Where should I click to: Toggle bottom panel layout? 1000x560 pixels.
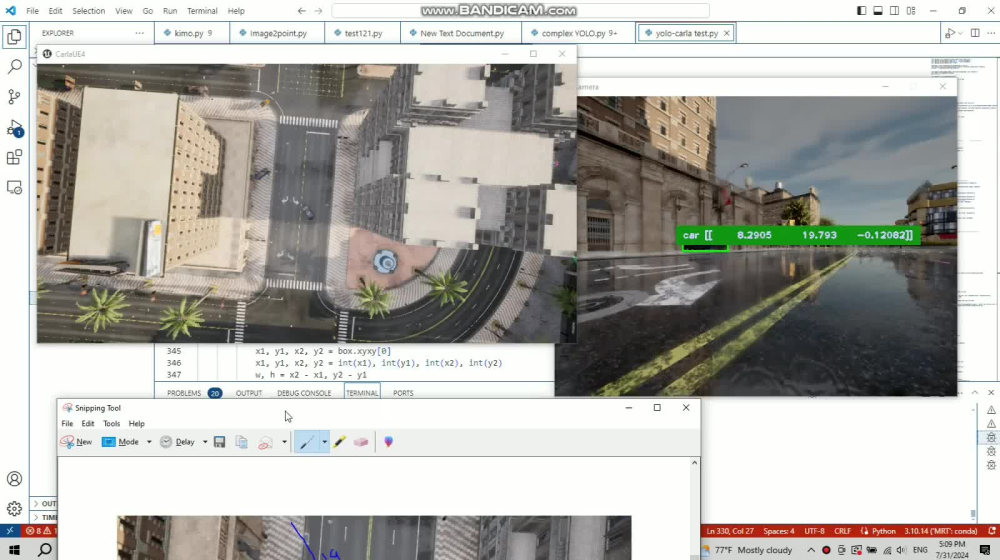coord(878,11)
